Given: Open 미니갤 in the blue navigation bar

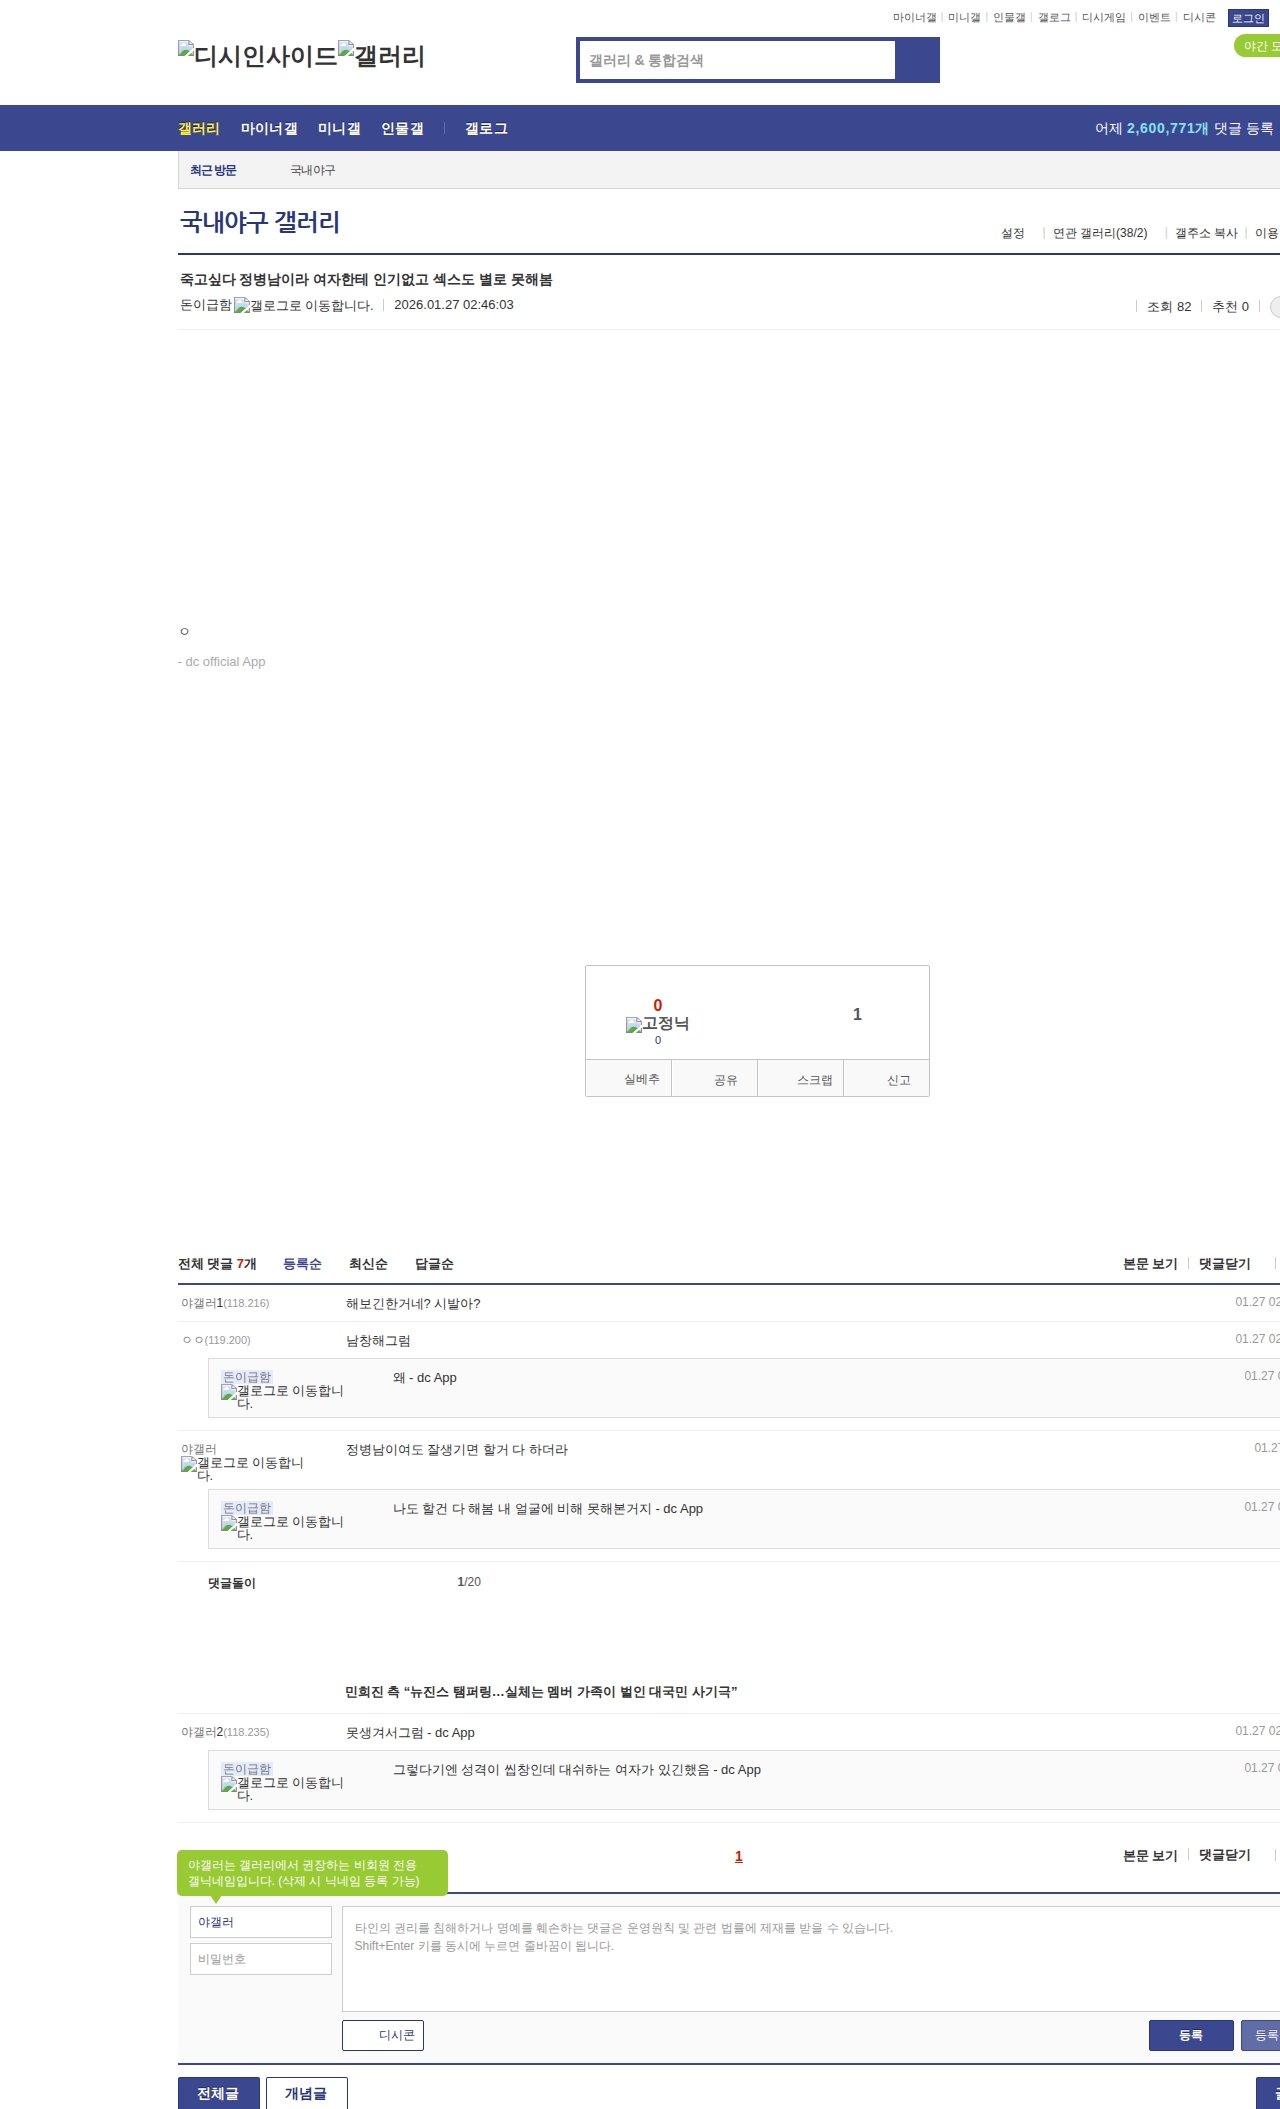Looking at the screenshot, I should [x=339, y=128].
